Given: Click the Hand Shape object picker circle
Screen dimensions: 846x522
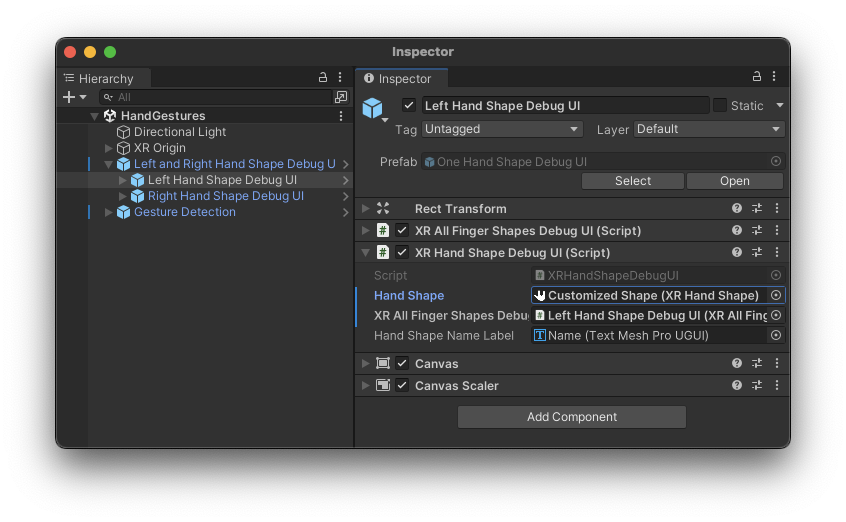Looking at the screenshot, I should [x=775, y=296].
